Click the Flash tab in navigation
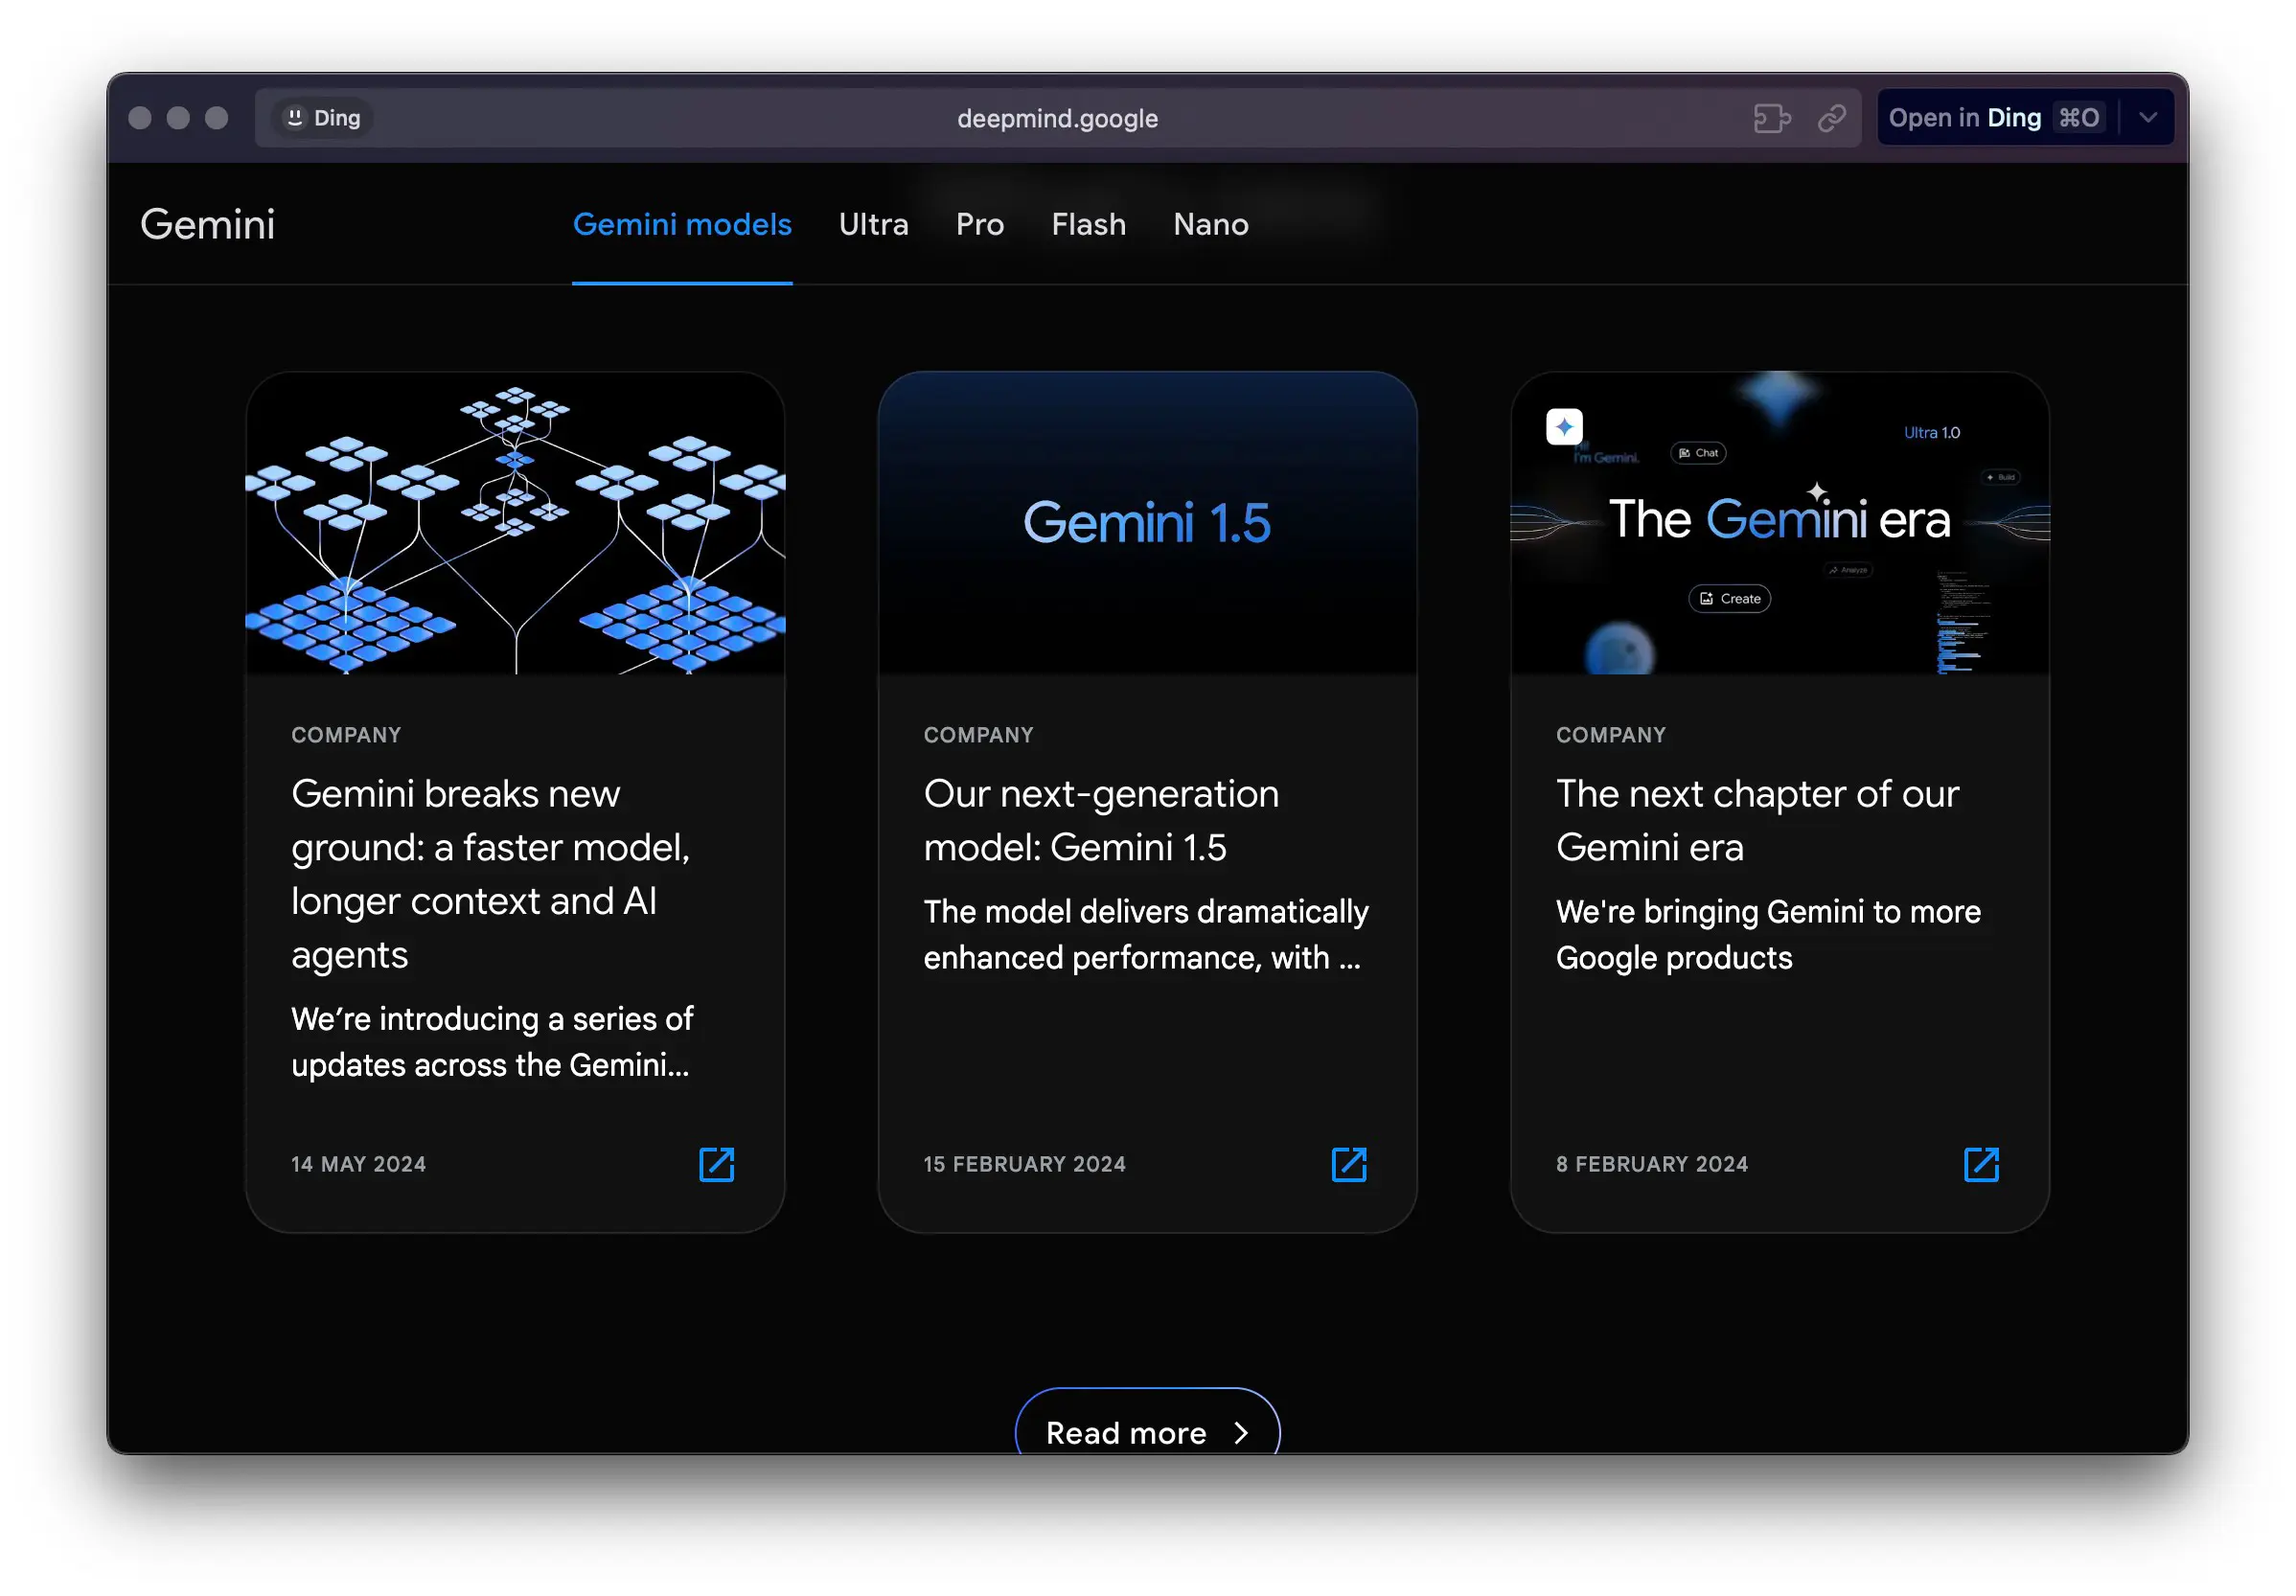This screenshot has height=1596, width=2296. pyautogui.click(x=1087, y=223)
